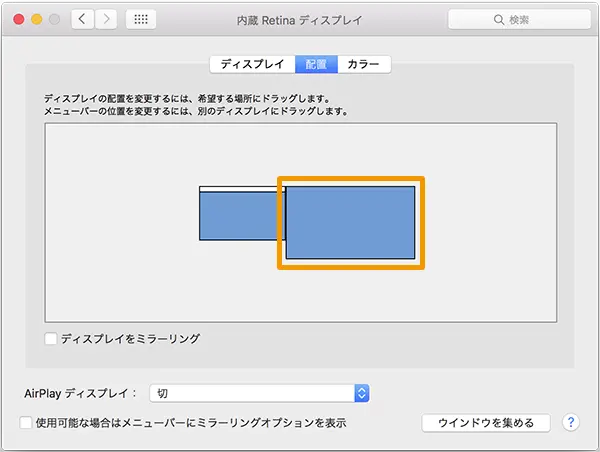Click the ウインドウを集める button
600x452 pixels.
coord(486,423)
